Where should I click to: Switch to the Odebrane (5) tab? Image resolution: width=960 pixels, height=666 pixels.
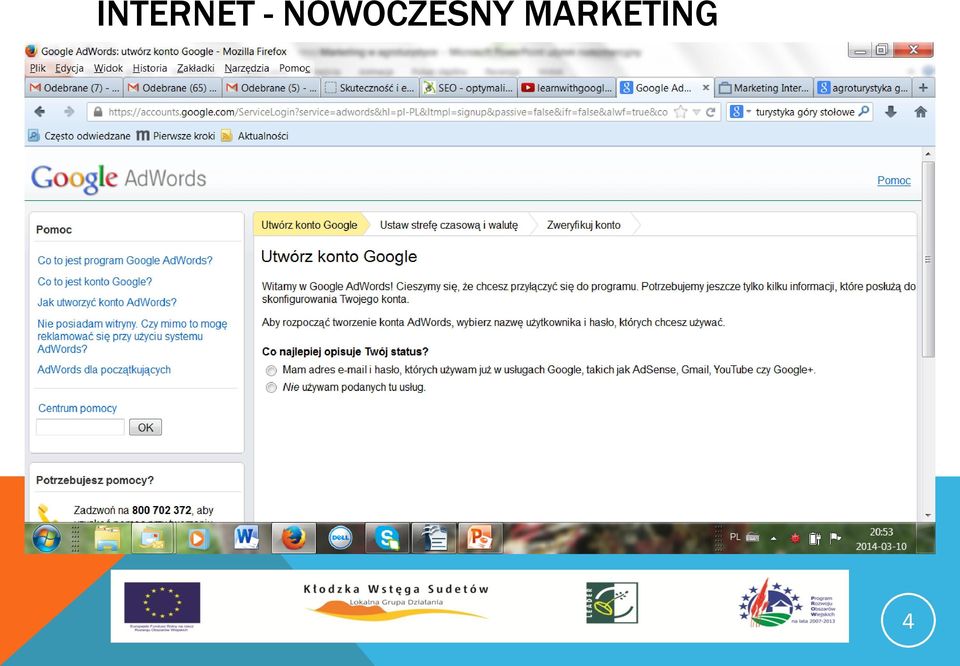pyautogui.click(x=271, y=88)
